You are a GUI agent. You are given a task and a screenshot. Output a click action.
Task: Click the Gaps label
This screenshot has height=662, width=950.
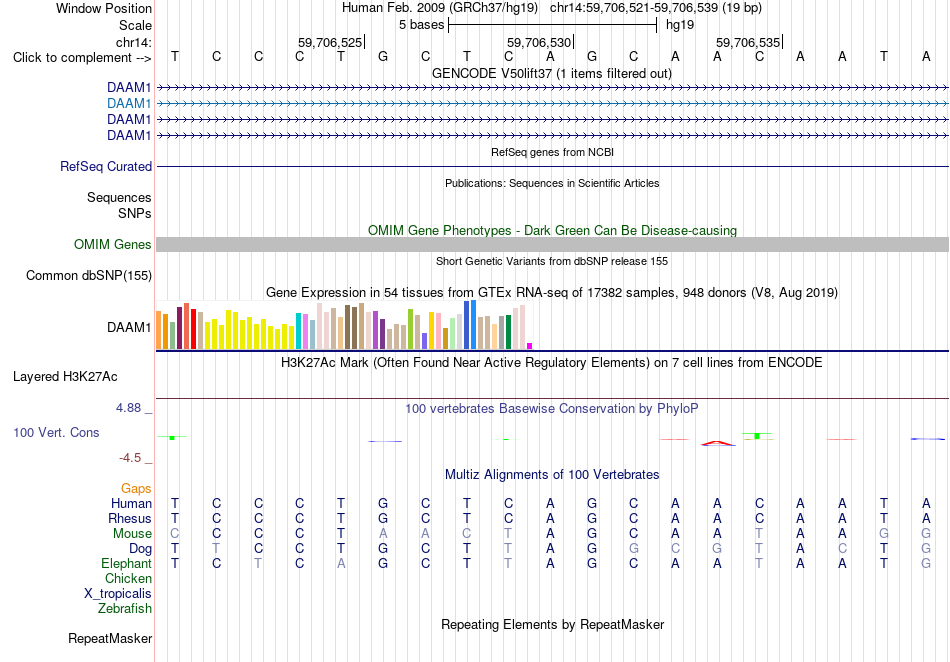point(136,488)
